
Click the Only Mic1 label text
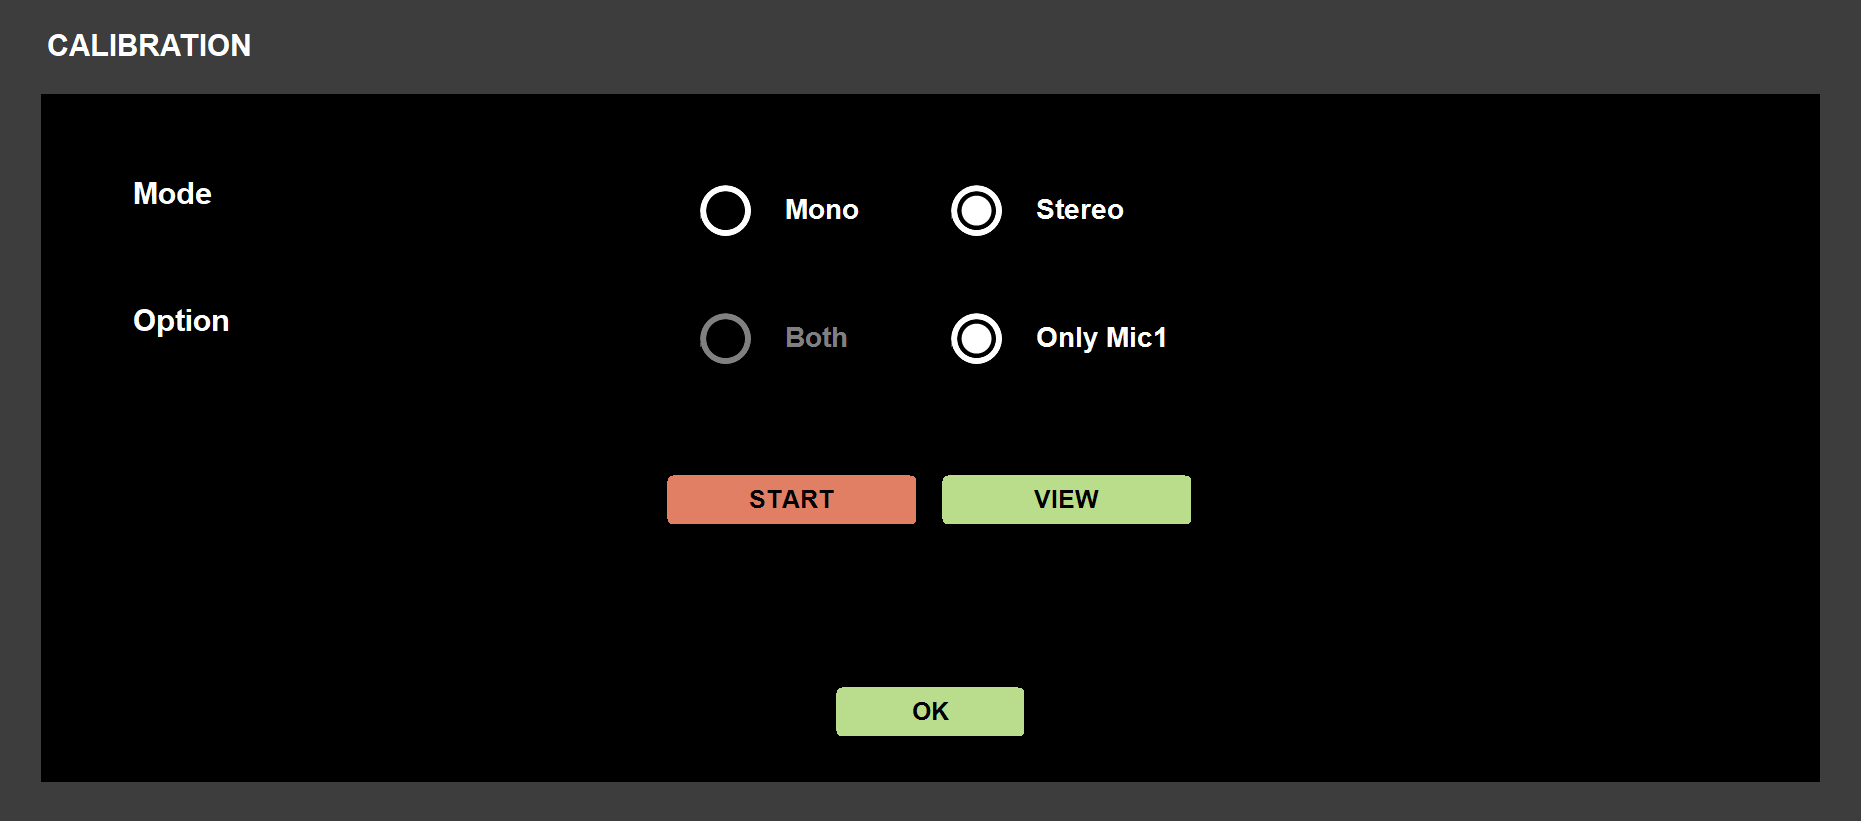[x=1101, y=338]
